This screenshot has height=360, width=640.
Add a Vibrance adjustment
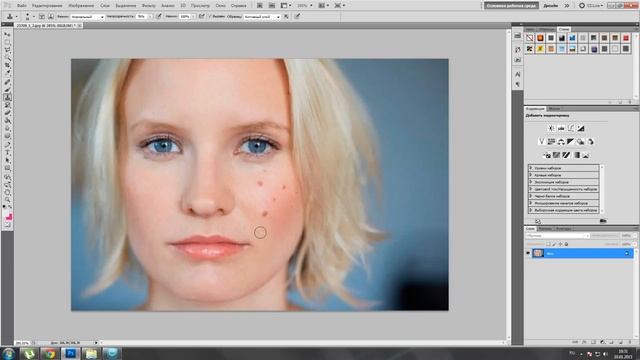(x=542, y=141)
